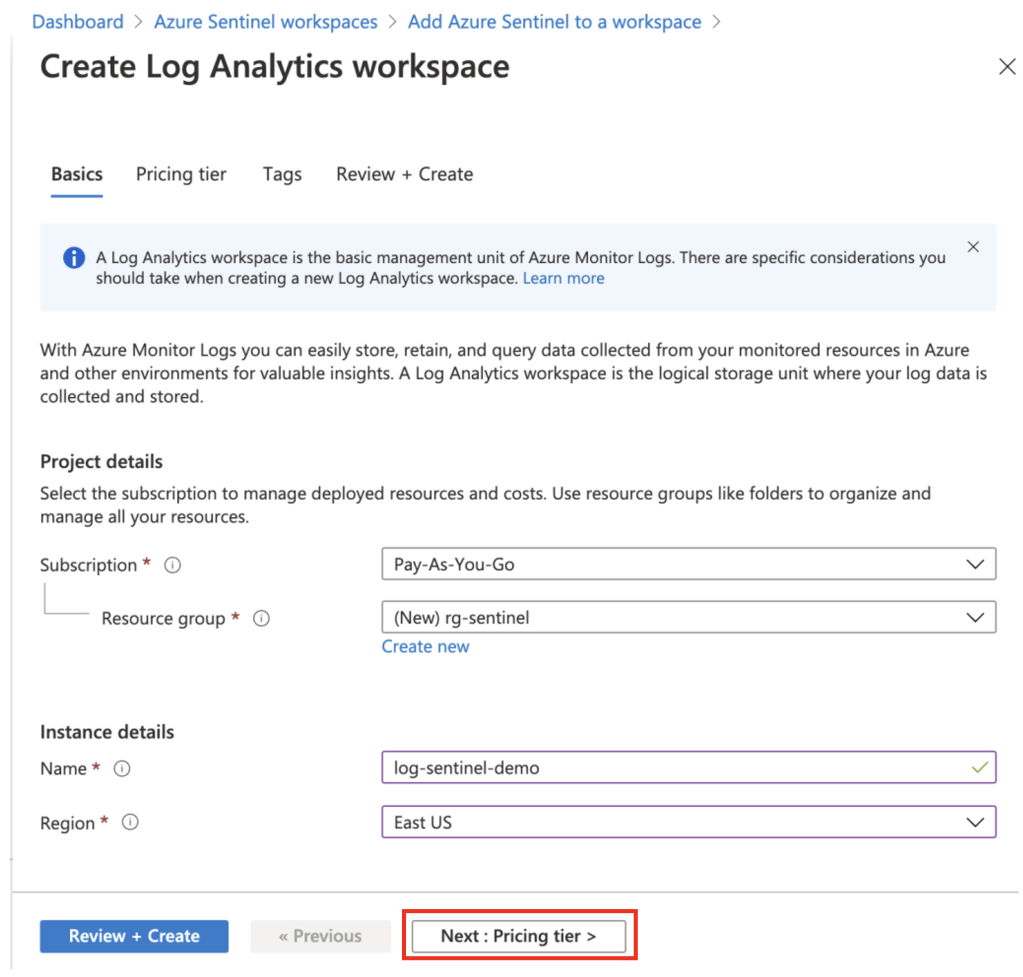The image size is (1023, 977).
Task: Switch to the Pricing tier tab
Action: click(x=181, y=174)
